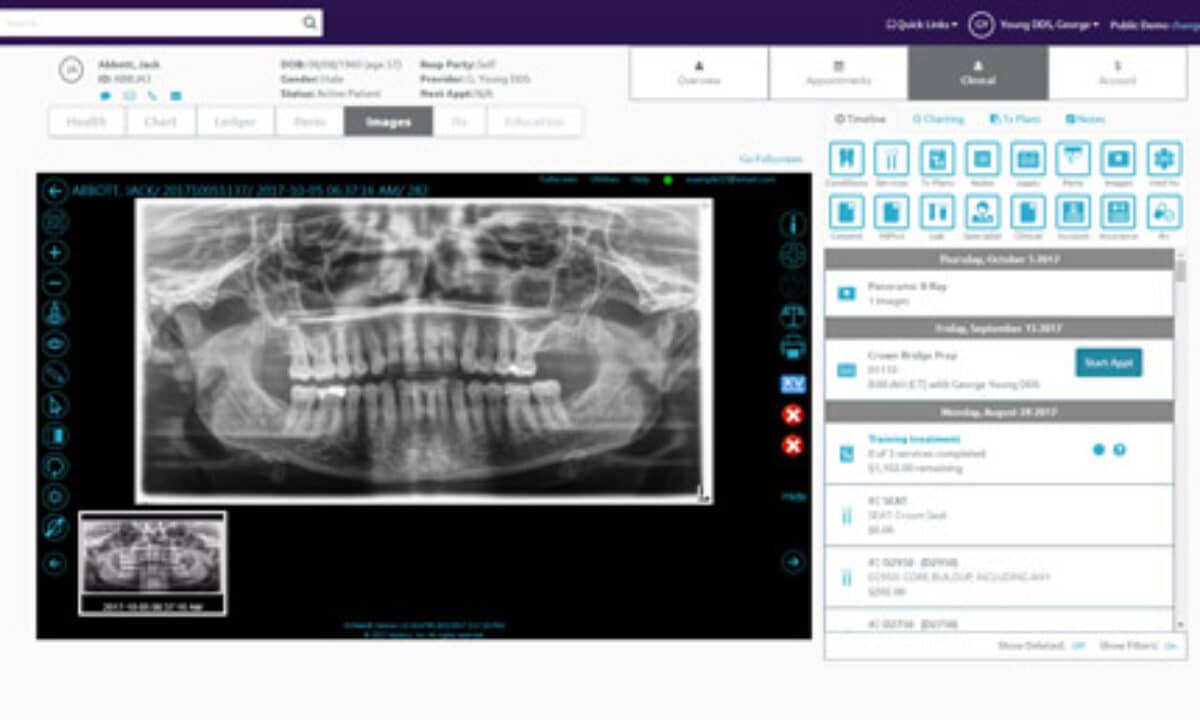The height and width of the screenshot is (720, 1200).
Task: Switch to the Charting sub-tab
Action: 938,119
